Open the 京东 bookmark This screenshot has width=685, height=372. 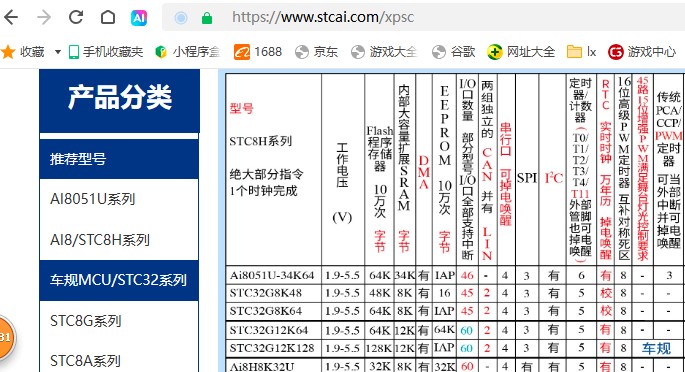pyautogui.click(x=316, y=52)
